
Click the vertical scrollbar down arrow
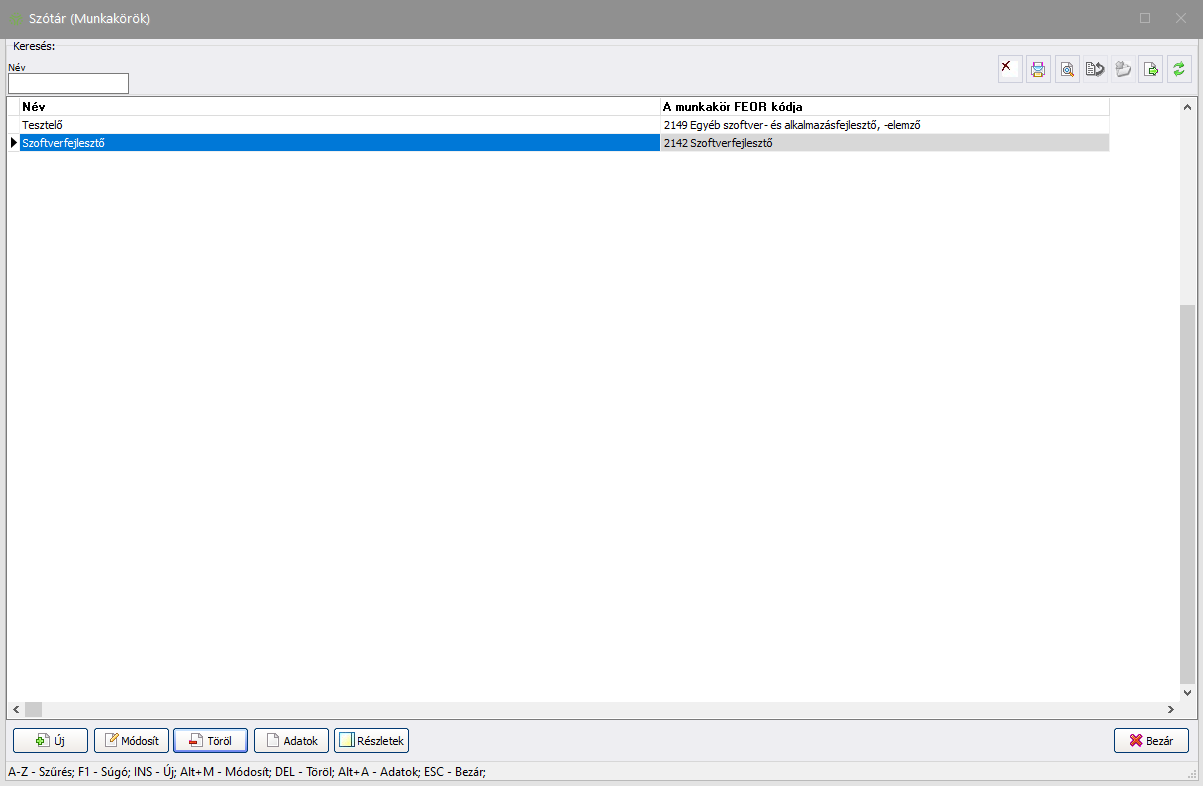tap(1187, 692)
